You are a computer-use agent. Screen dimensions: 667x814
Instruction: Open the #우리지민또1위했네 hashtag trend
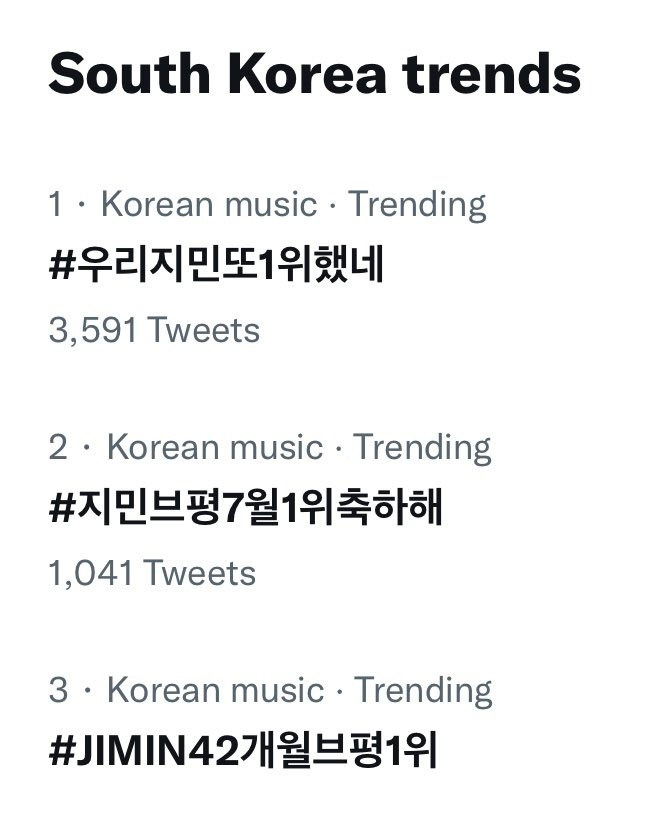216,267
